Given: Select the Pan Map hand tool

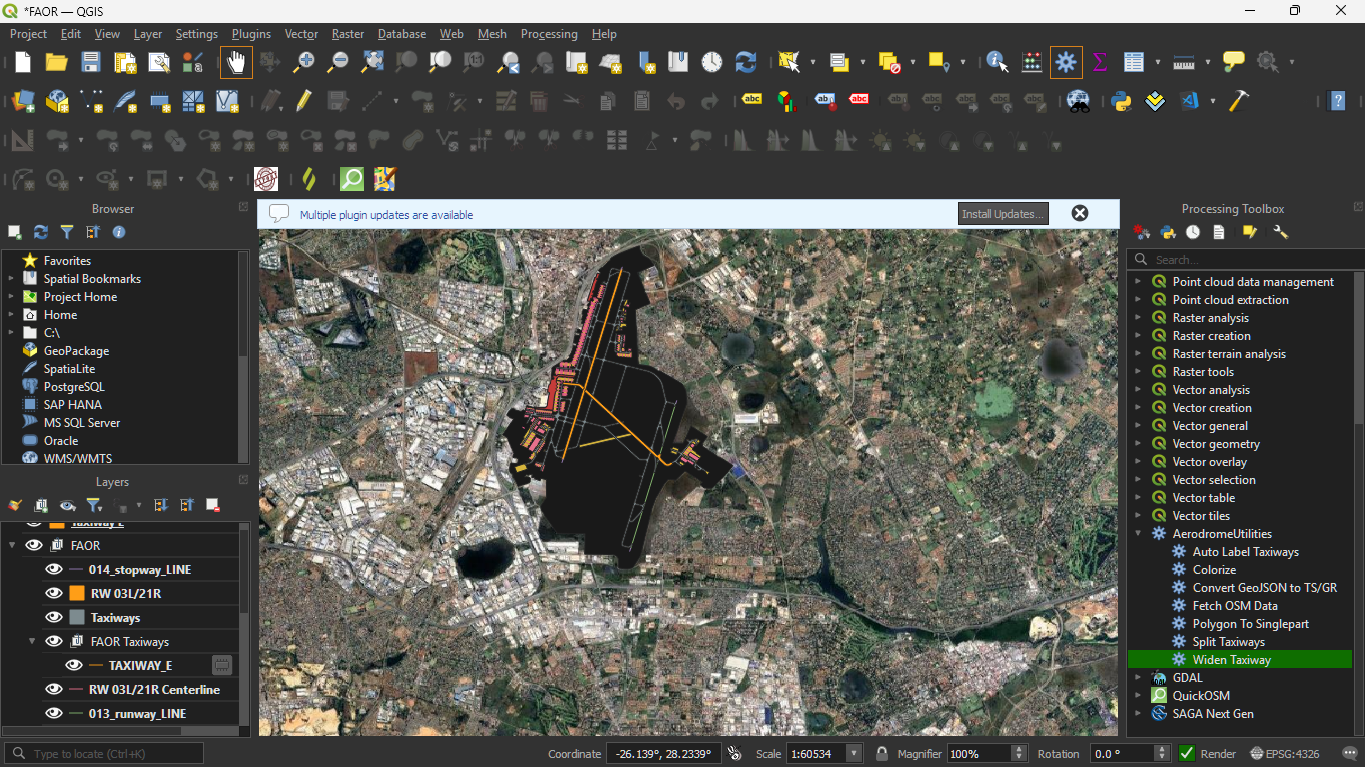Looking at the screenshot, I should click(236, 62).
